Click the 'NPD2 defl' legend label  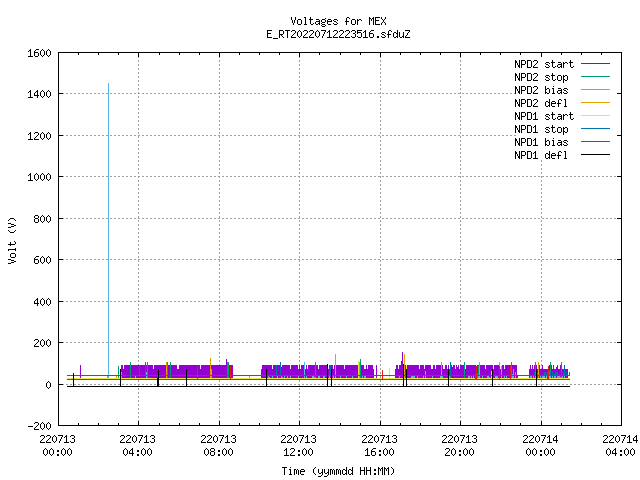tap(541, 103)
